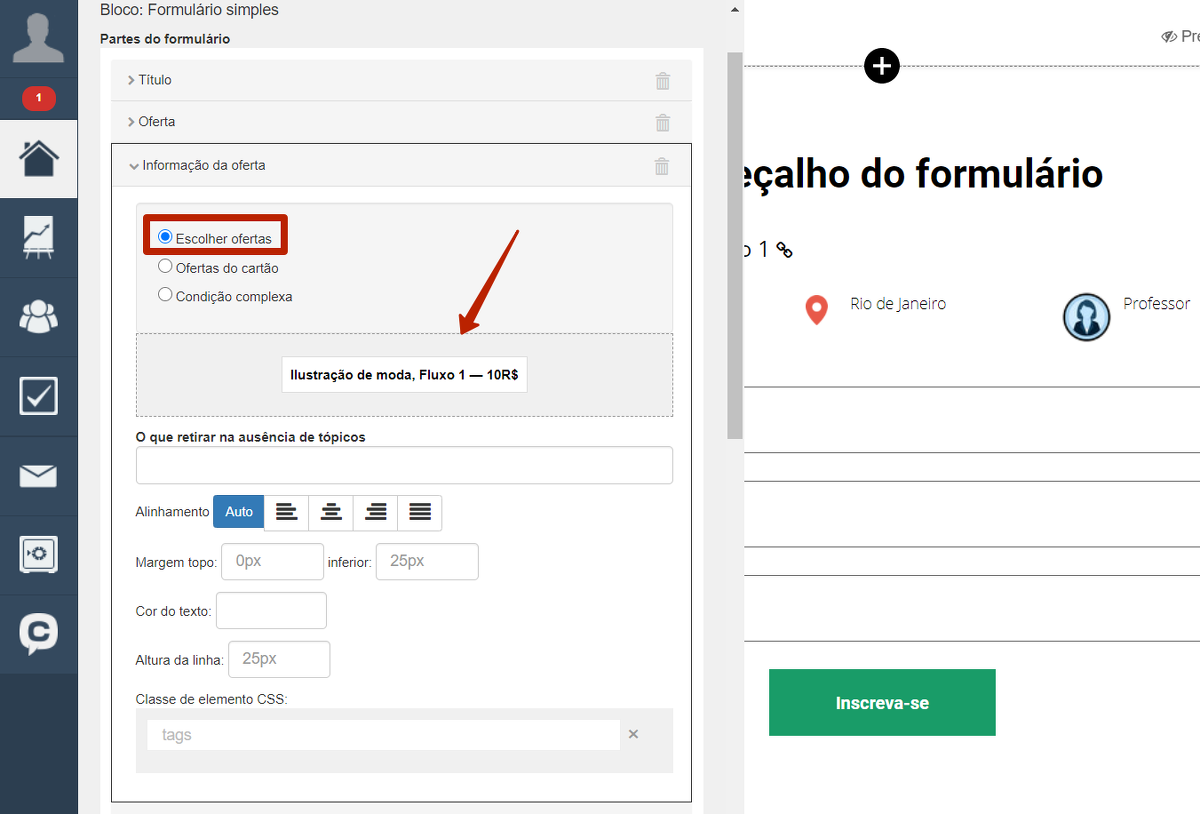Viewport: 1200px width, 814px height.
Task: Open the mail envelope sidebar icon
Action: point(39,476)
